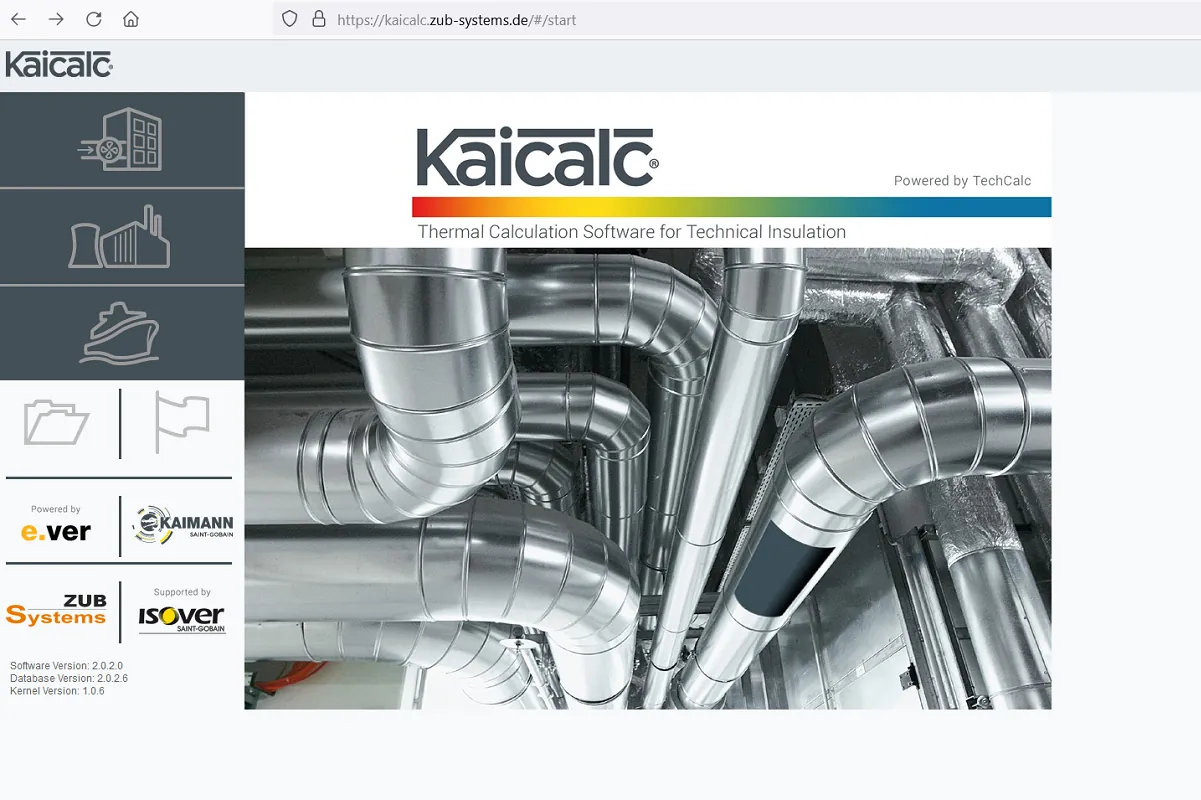1201x800 pixels.
Task: Change language via the flag icon
Action: (x=181, y=424)
